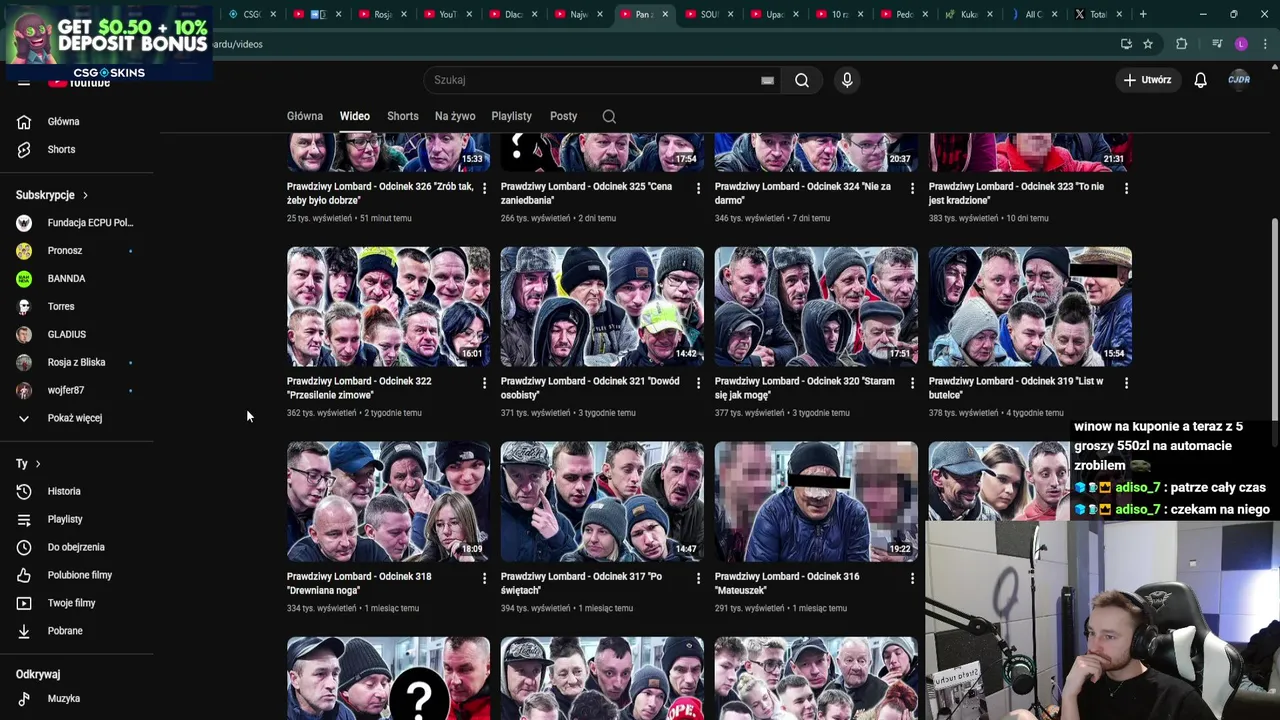Open title Odcinek 326 "Zrób tak, żeby było dobrze"
This screenshot has height=720, width=1280.
380,193
